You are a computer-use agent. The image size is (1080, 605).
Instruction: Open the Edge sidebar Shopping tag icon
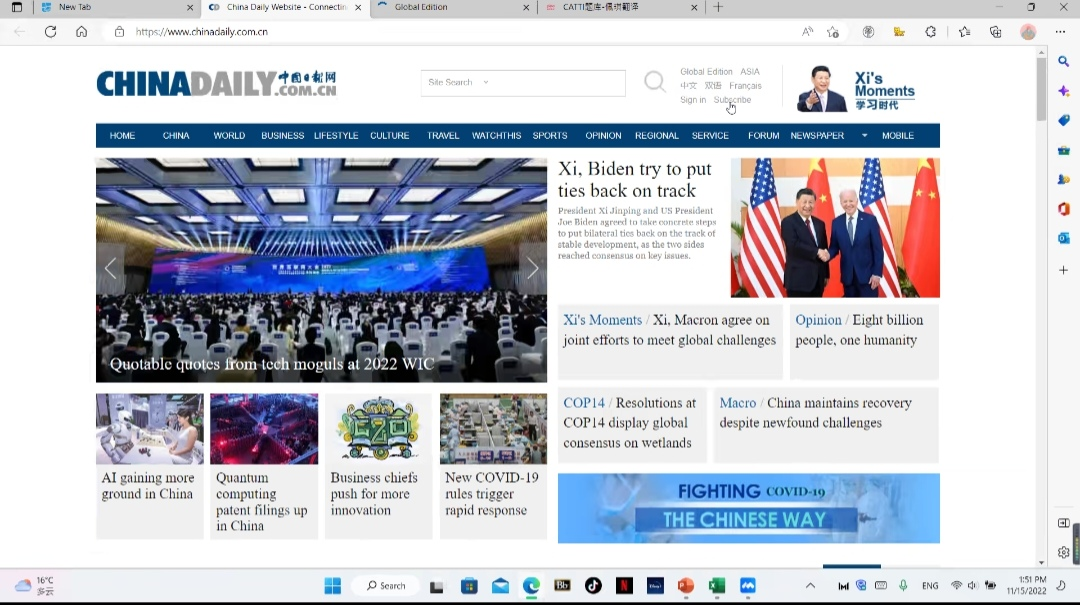pos(1063,120)
